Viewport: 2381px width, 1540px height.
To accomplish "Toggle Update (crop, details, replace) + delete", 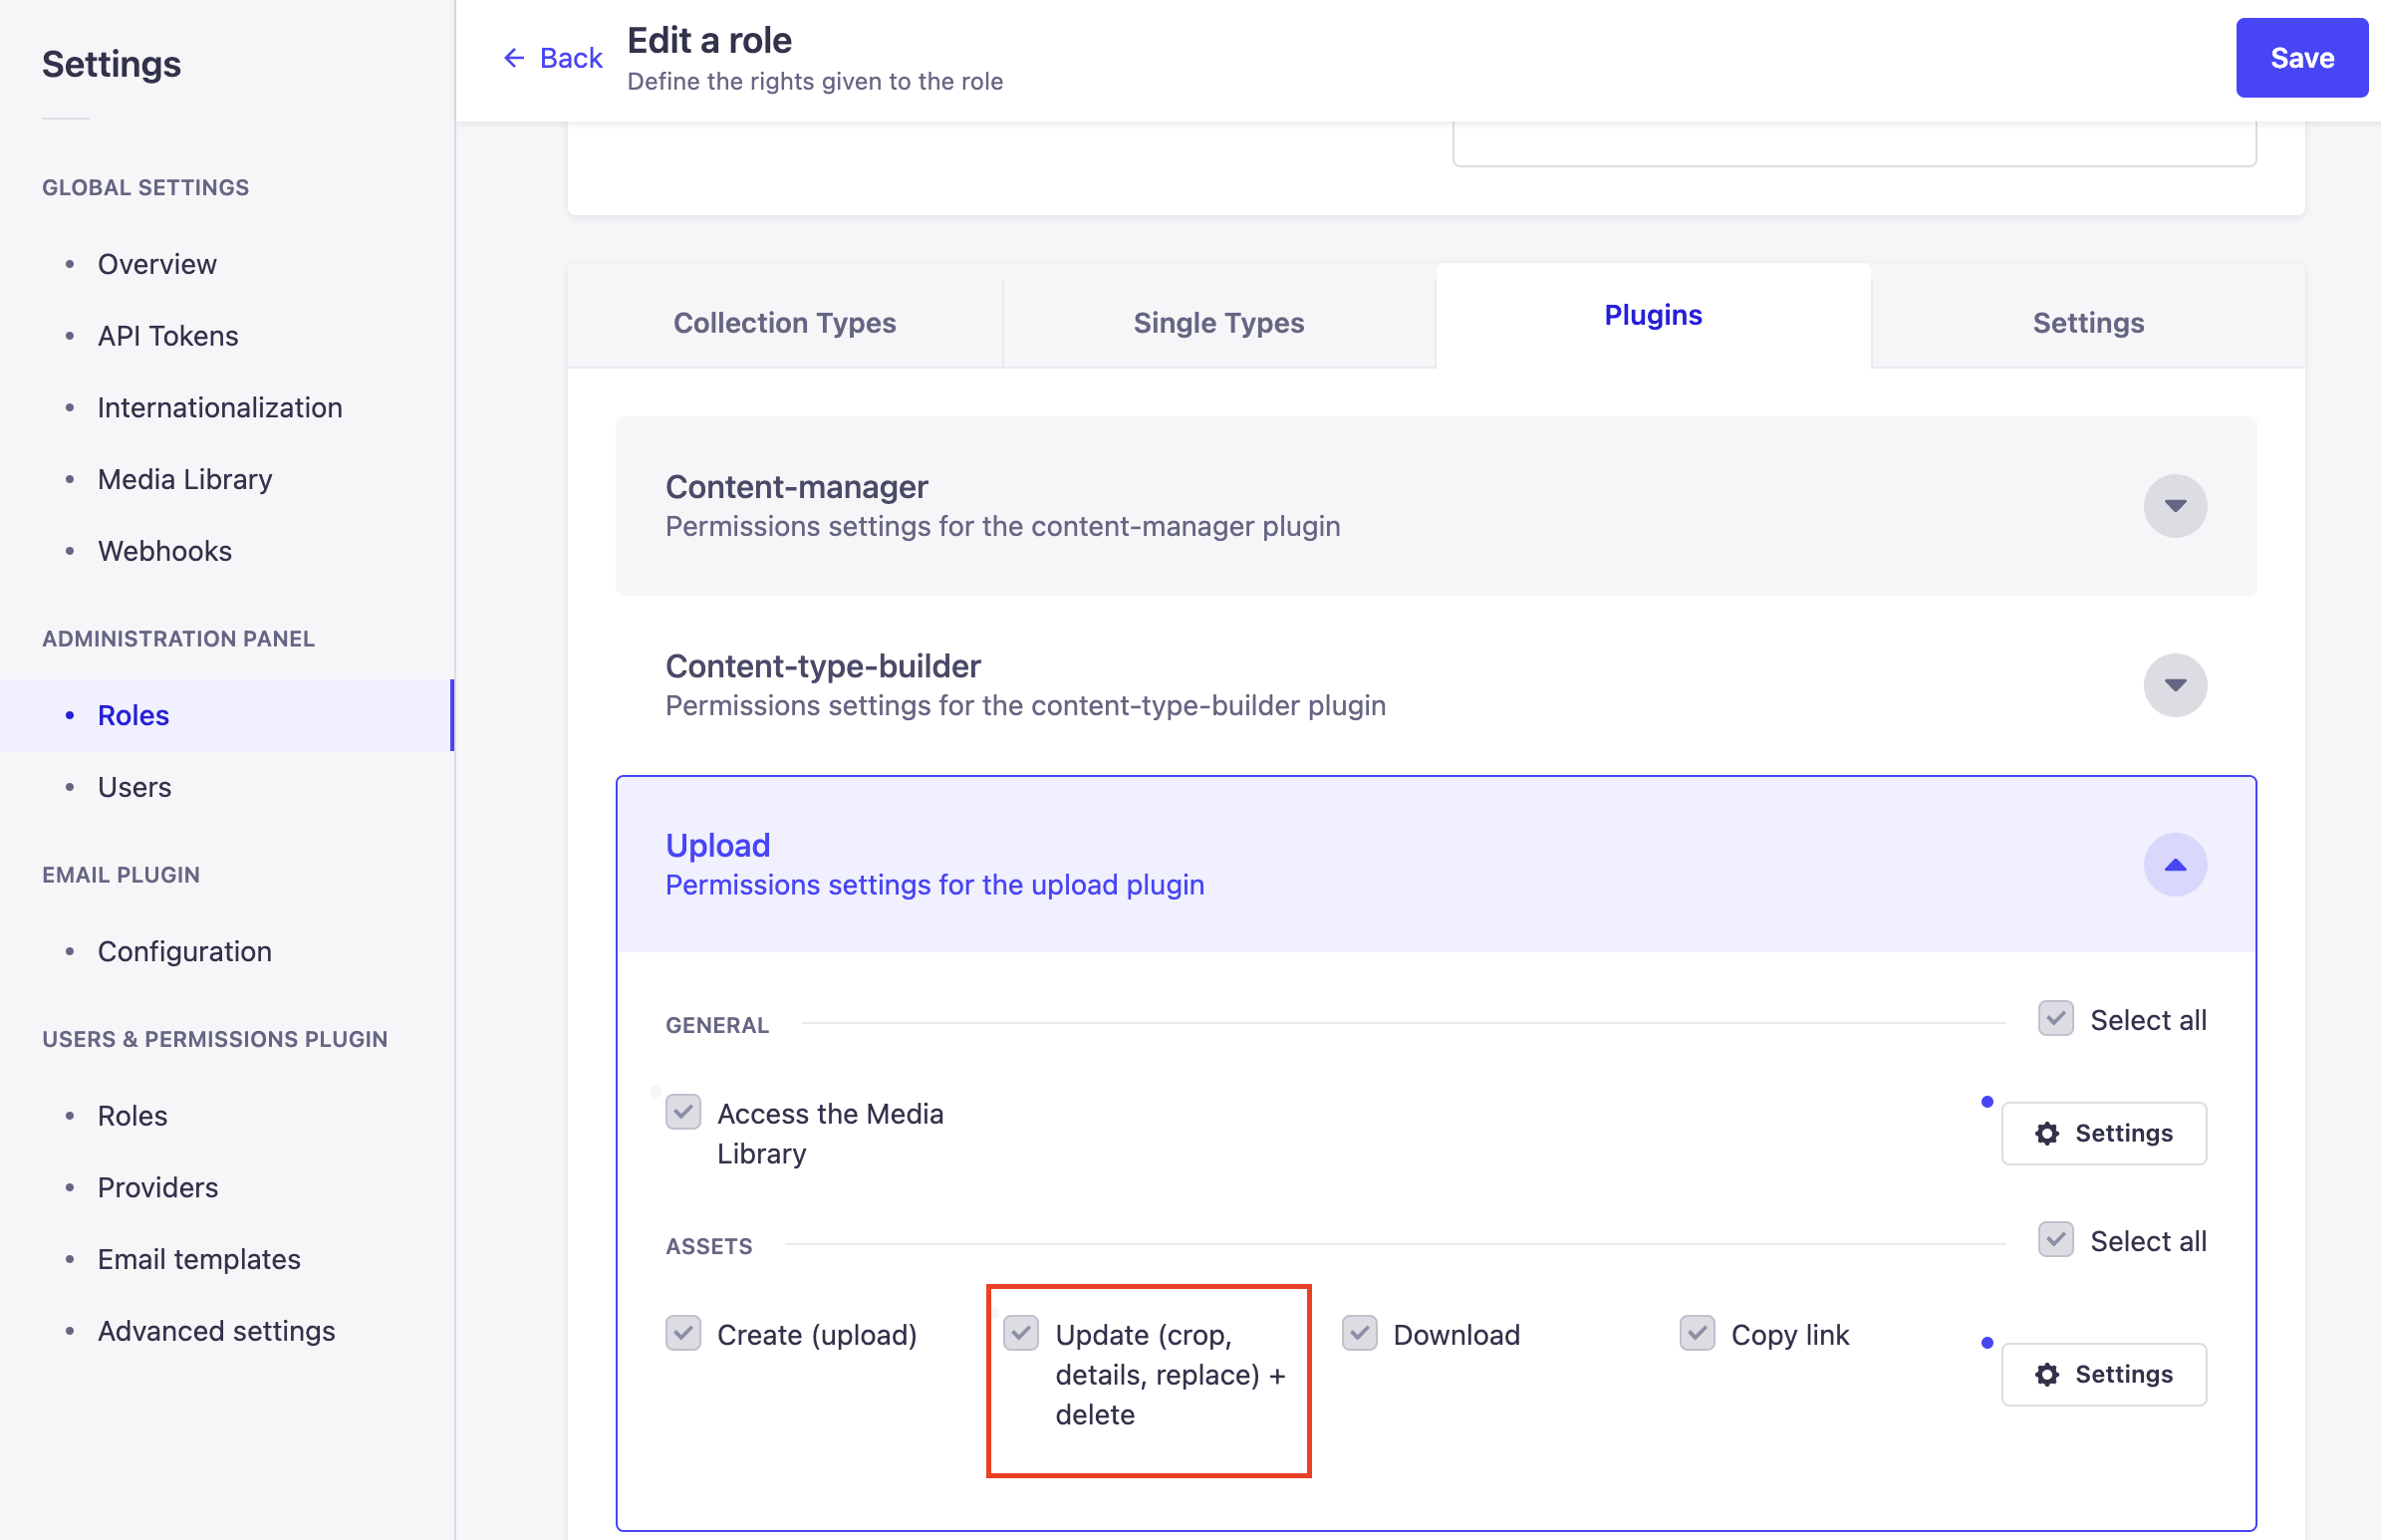I will [1020, 1333].
